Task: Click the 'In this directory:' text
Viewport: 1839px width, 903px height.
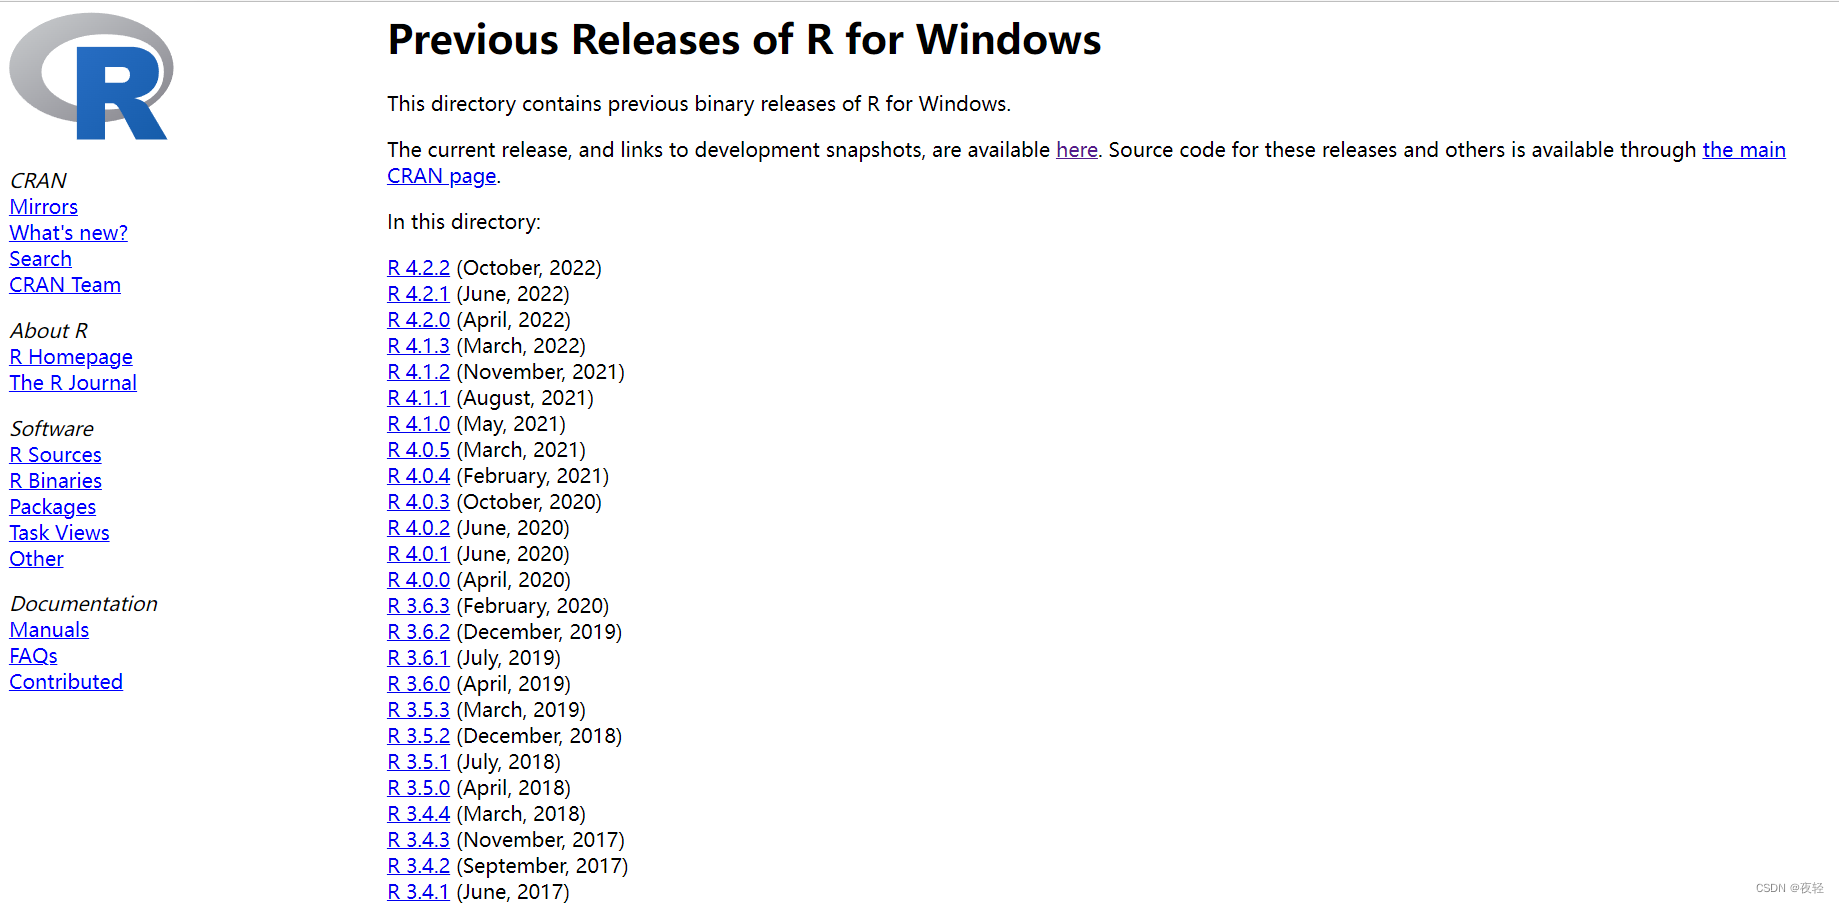Action: (x=464, y=222)
